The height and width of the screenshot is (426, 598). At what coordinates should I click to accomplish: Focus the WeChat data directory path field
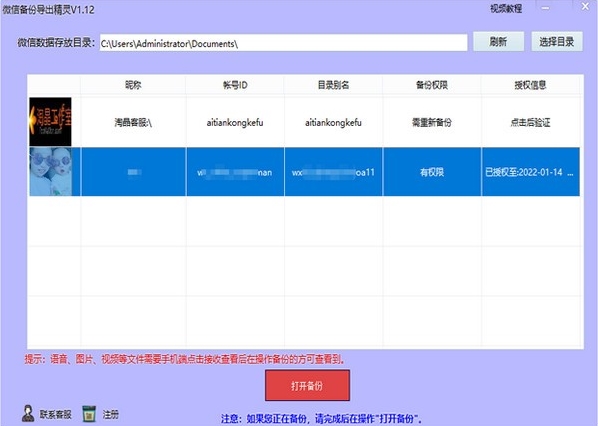click(x=283, y=43)
